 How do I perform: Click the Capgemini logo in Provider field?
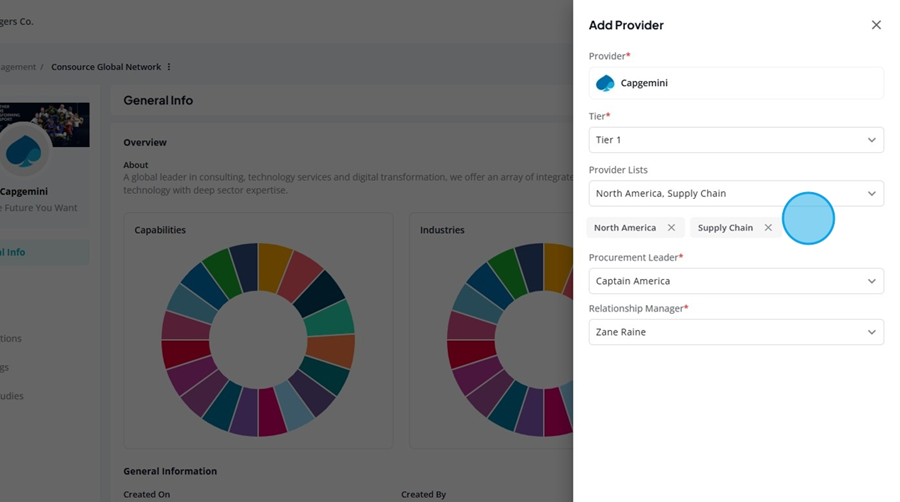click(605, 83)
